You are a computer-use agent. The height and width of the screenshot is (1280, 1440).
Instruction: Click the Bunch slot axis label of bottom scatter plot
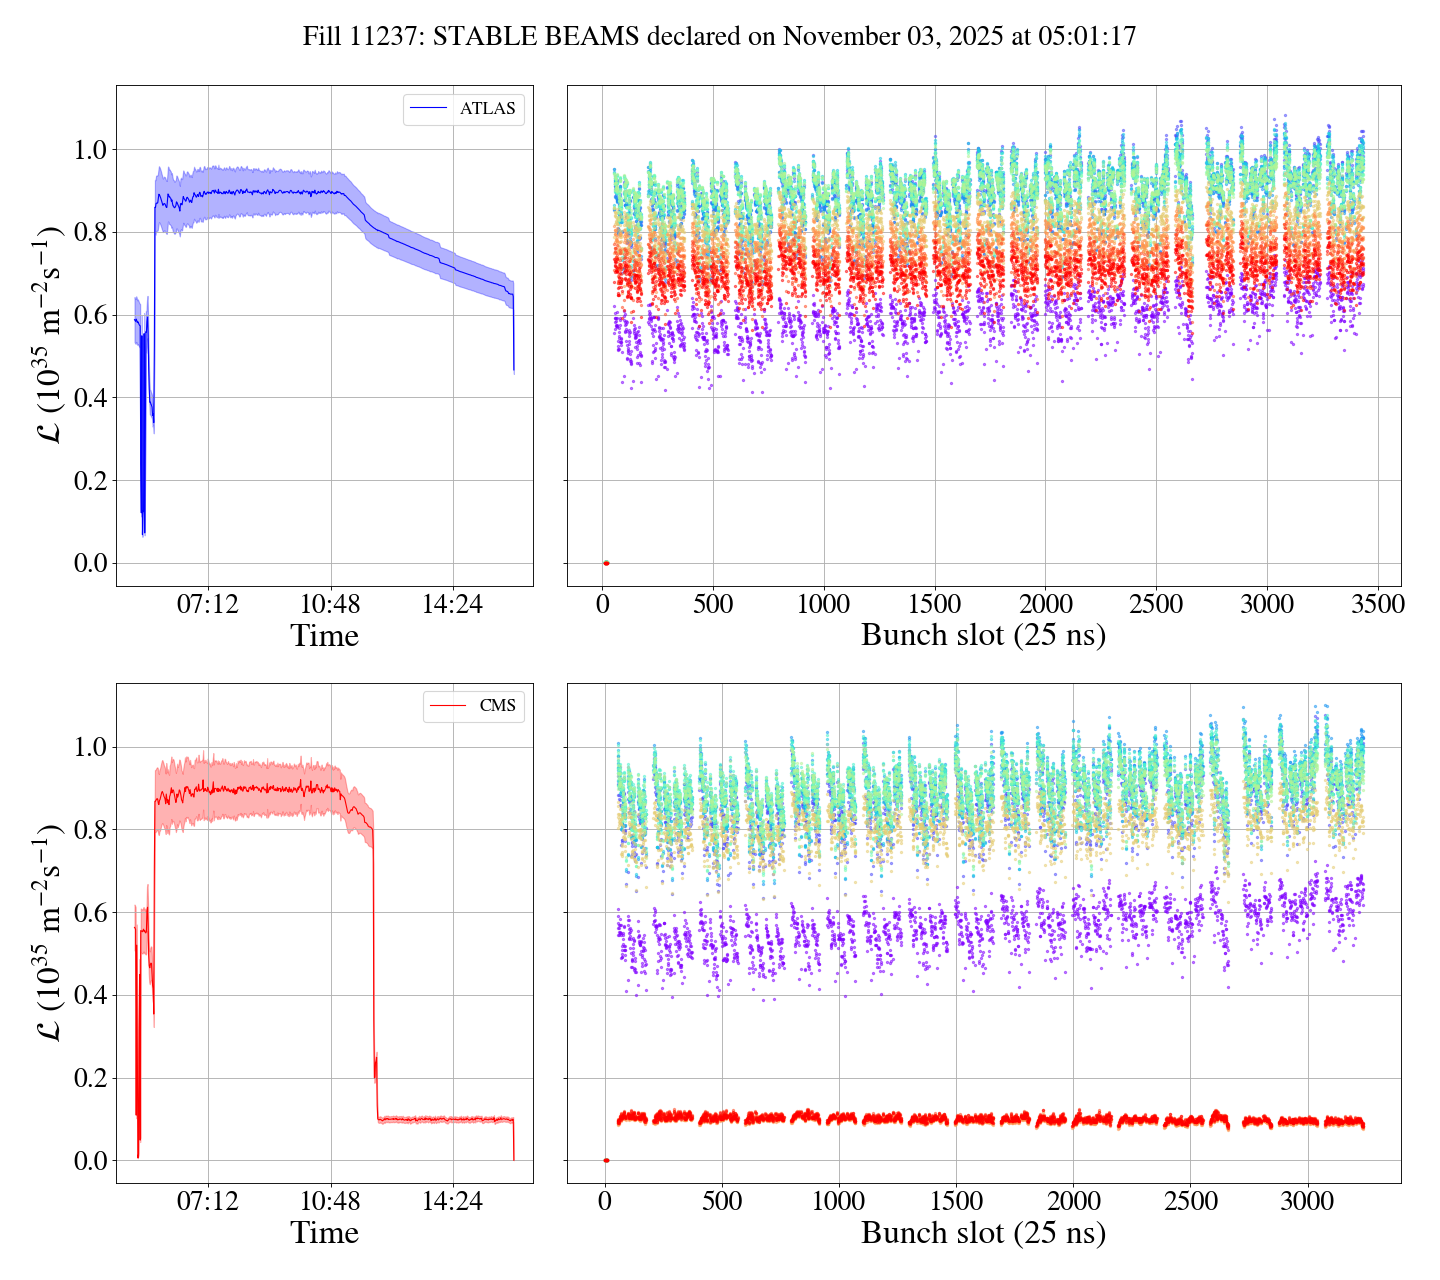[x=983, y=1233]
